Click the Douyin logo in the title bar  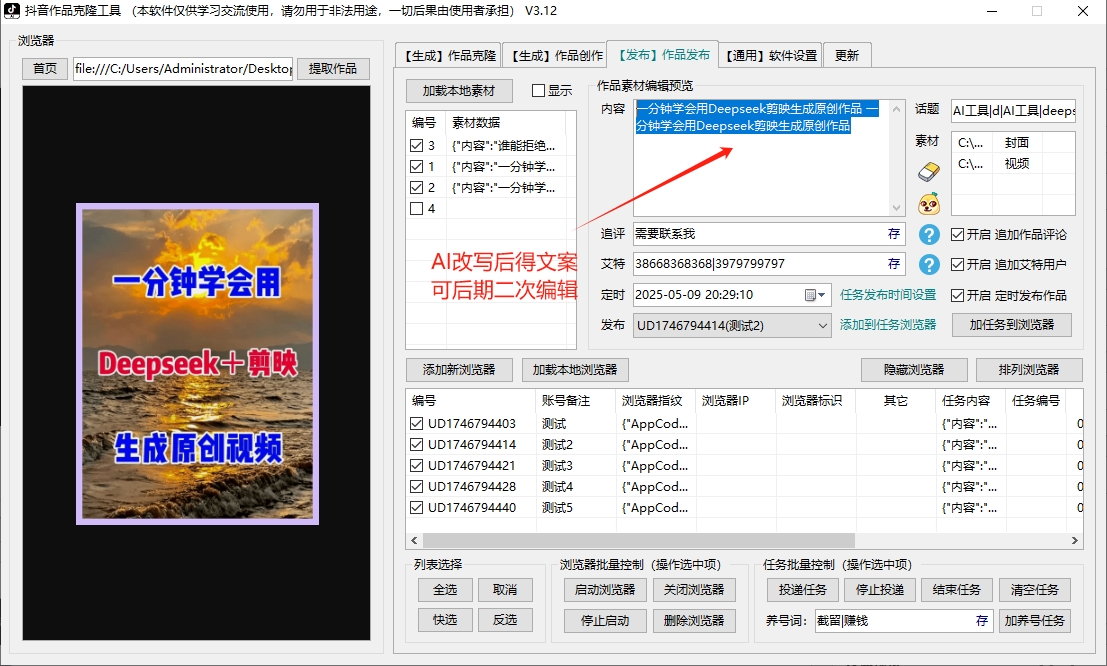(x=12, y=10)
